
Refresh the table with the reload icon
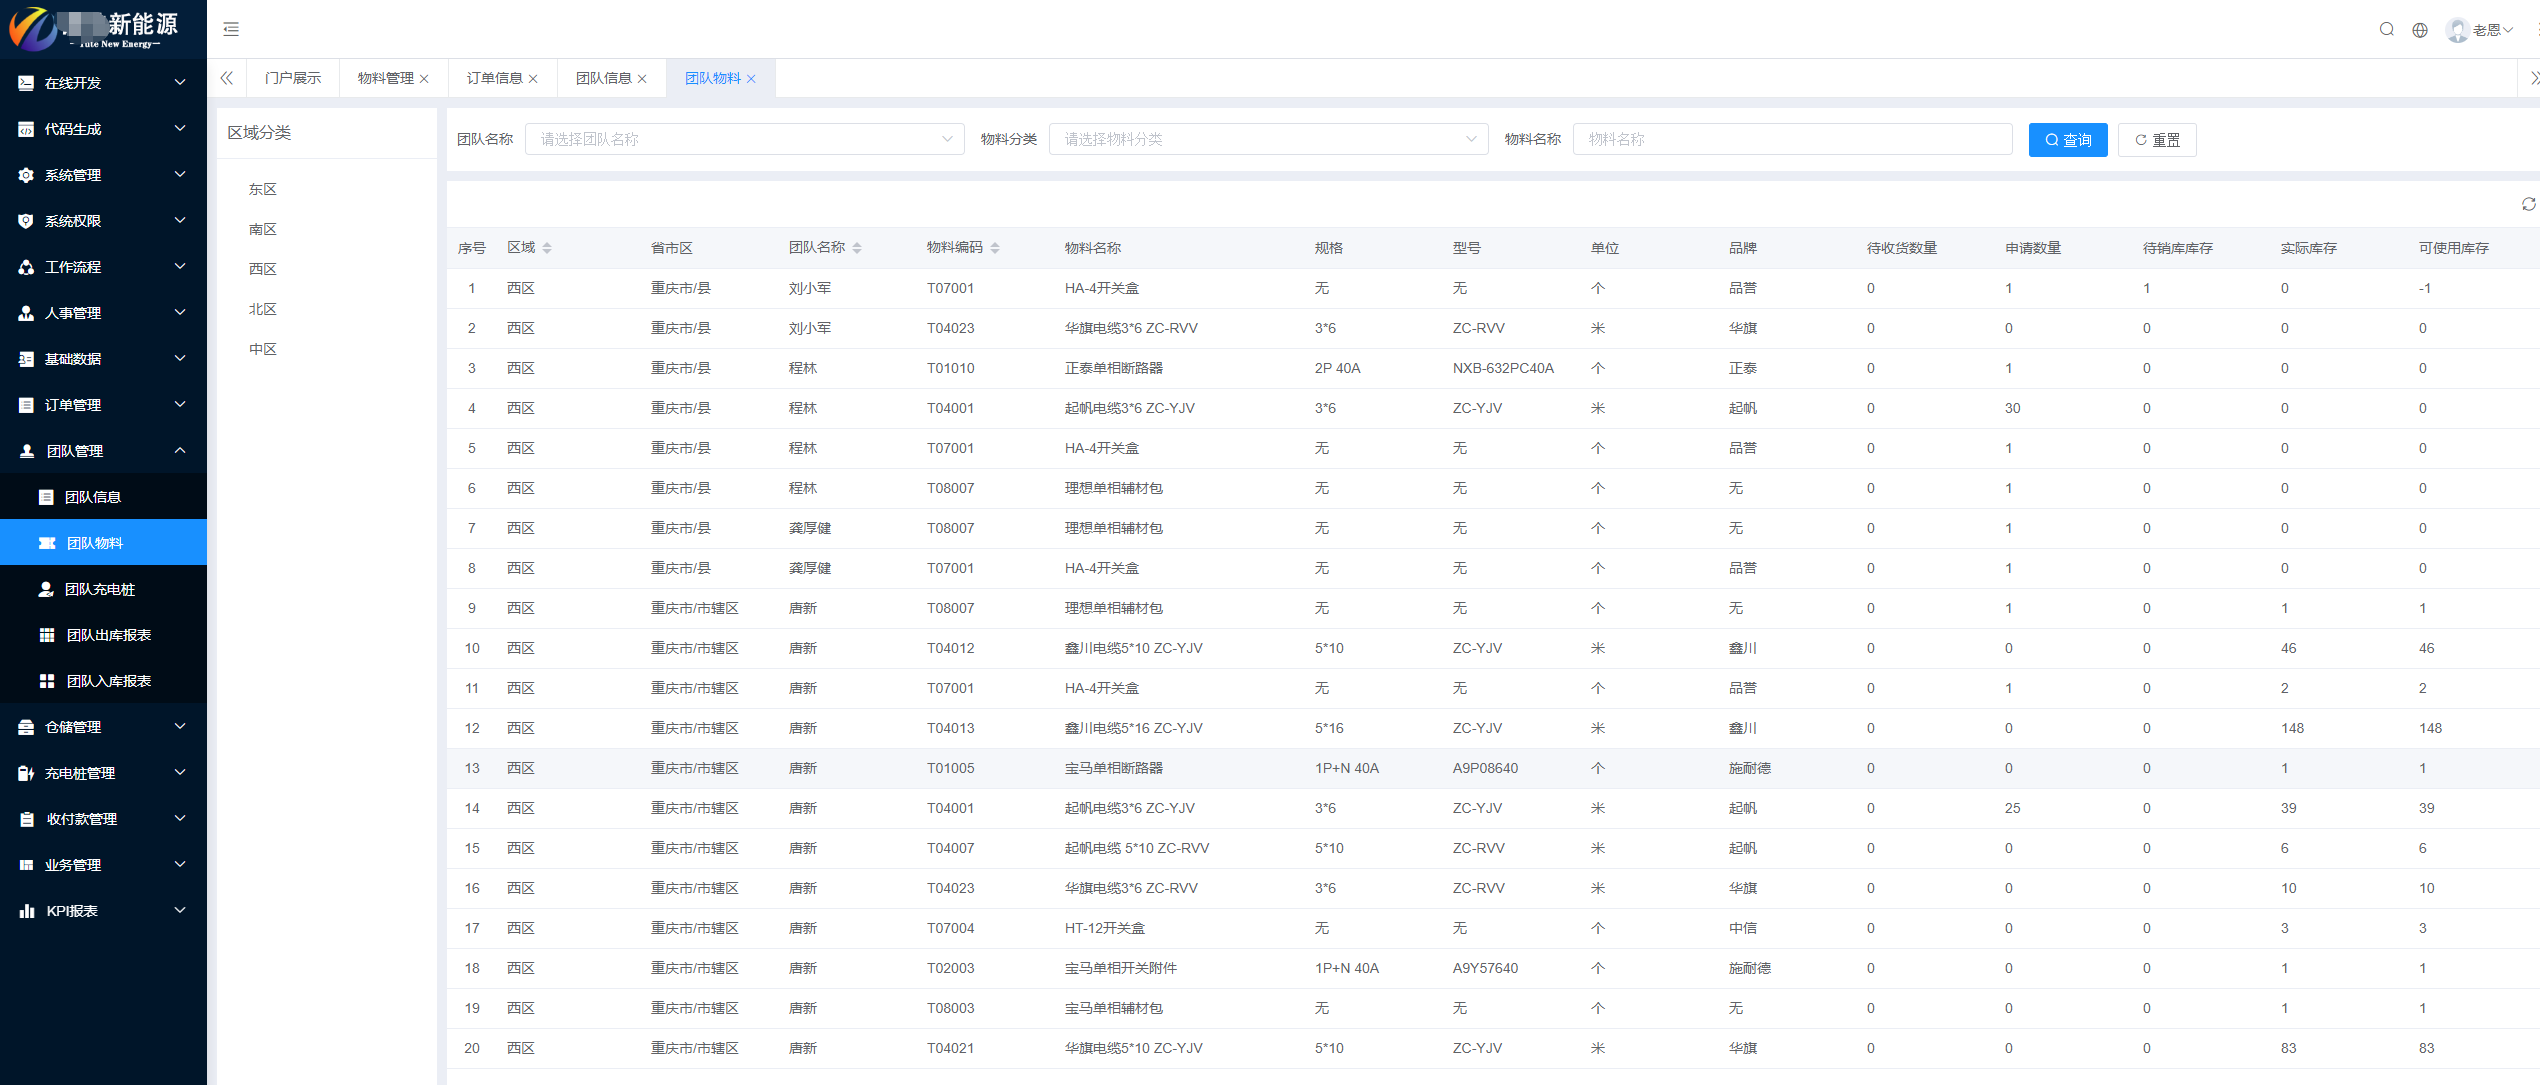(x=2529, y=204)
